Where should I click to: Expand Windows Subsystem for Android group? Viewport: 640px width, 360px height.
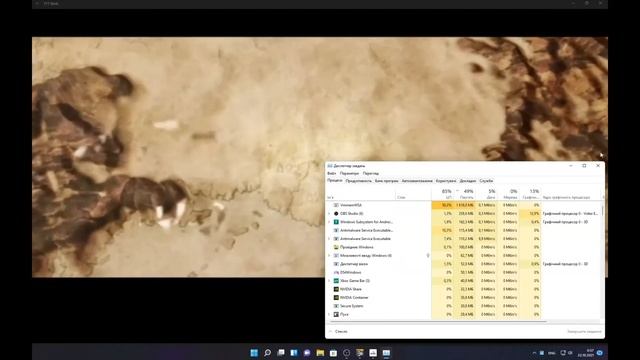[329, 222]
